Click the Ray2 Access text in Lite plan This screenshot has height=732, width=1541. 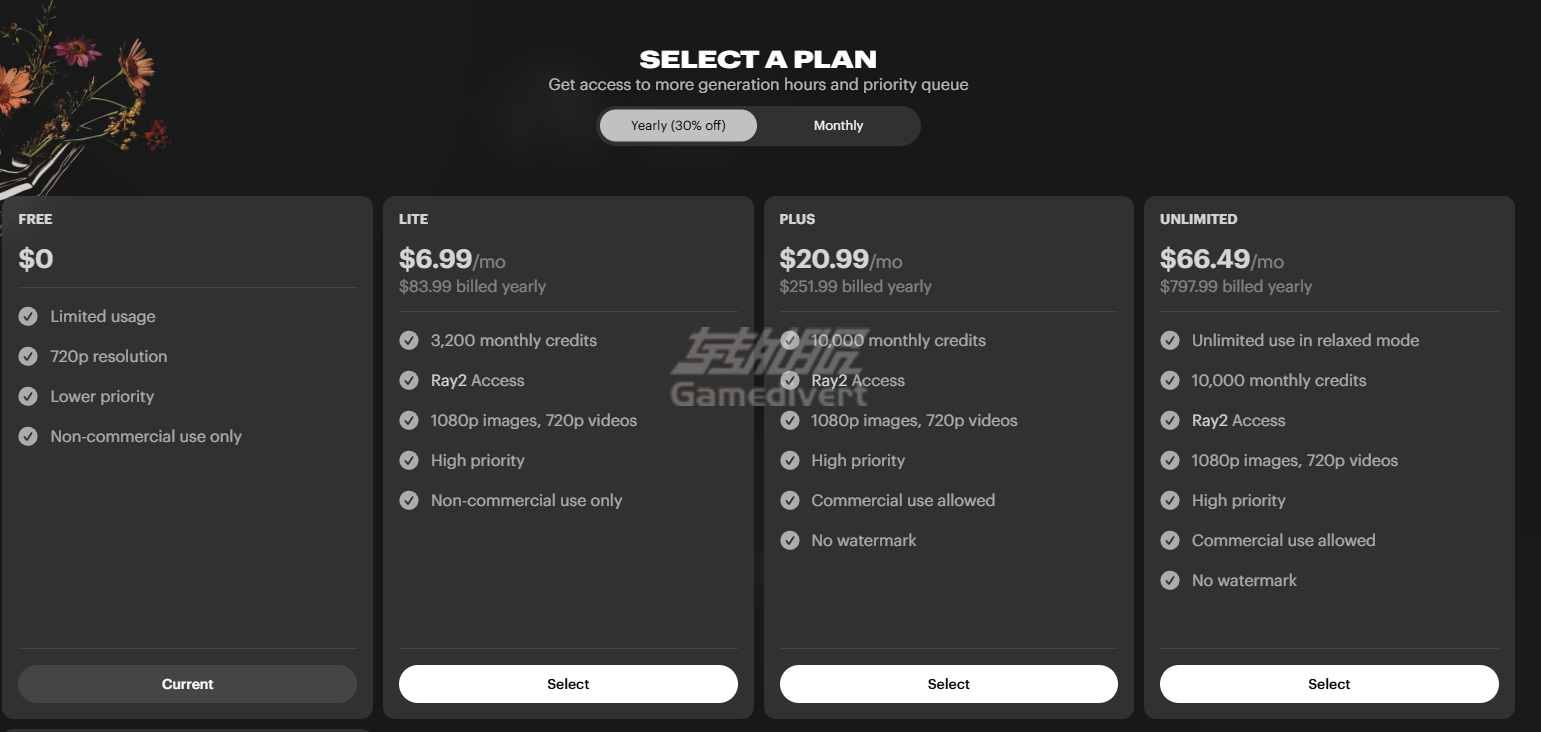click(x=477, y=380)
